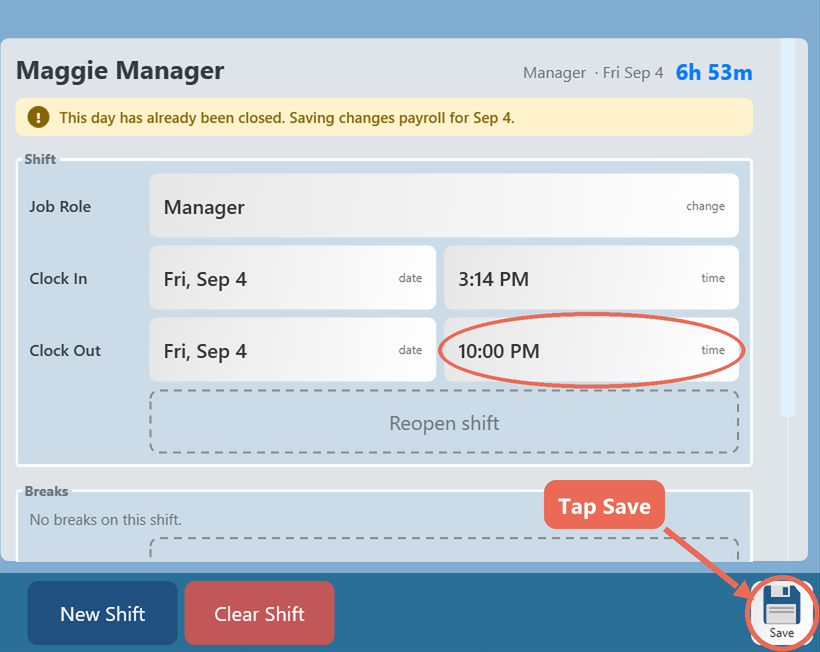Screen dimensions: 820x652
Task: Click the Clock In row label
Action: [58, 279]
